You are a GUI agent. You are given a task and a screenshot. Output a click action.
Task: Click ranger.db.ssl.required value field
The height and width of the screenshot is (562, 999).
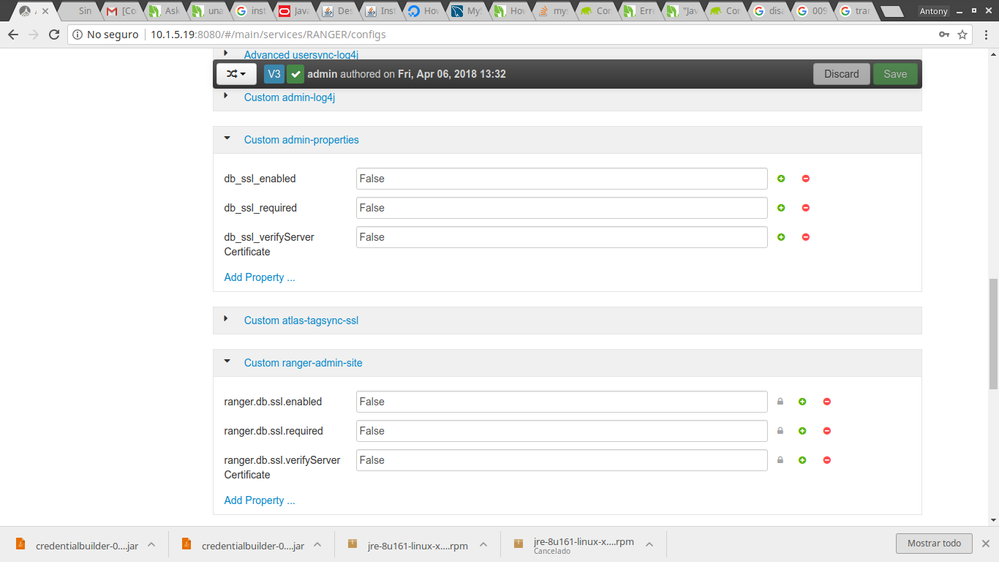click(561, 431)
